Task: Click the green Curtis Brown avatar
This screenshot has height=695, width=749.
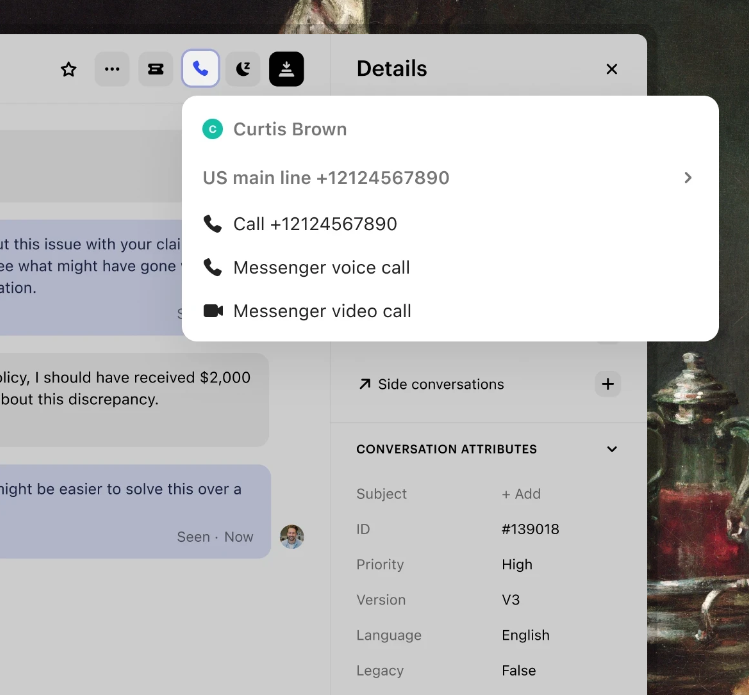Action: click(x=212, y=129)
